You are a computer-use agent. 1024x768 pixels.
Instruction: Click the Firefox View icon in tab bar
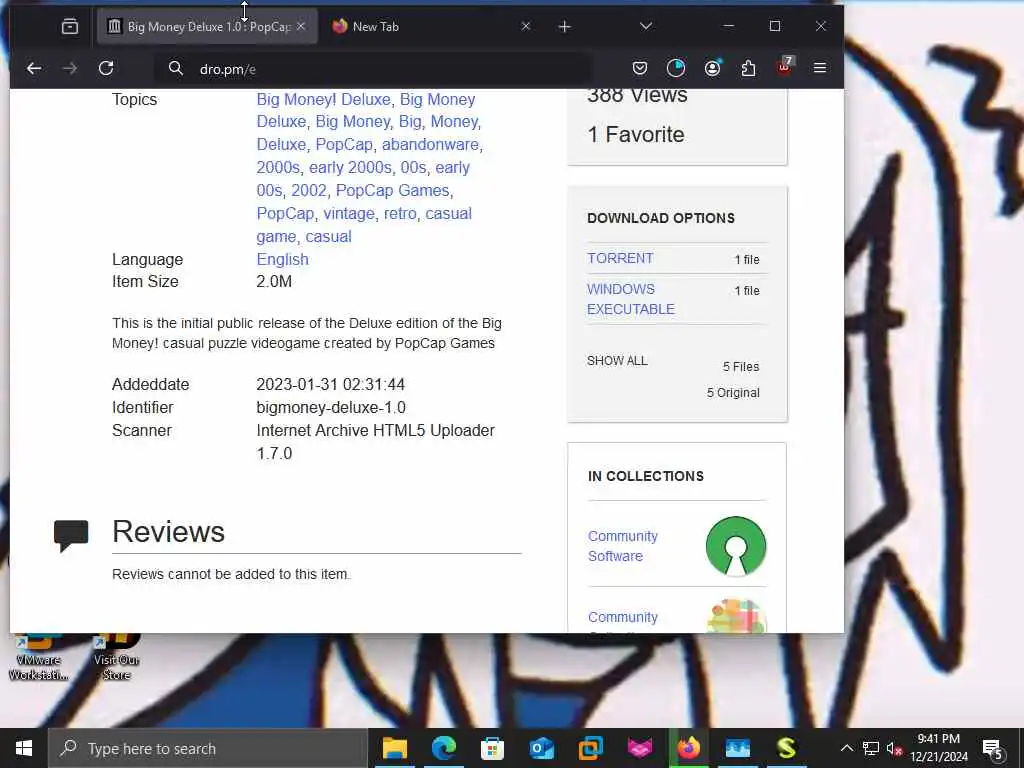tap(69, 26)
